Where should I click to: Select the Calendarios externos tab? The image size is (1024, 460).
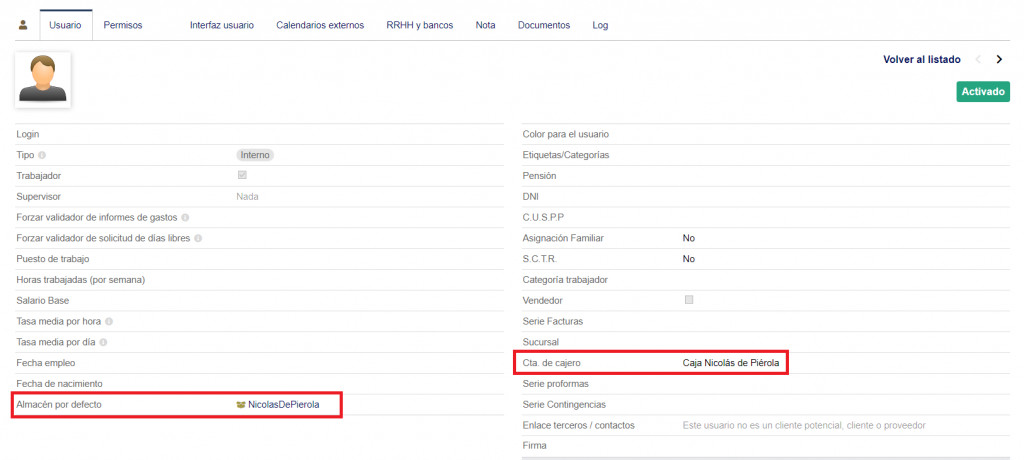click(x=320, y=25)
